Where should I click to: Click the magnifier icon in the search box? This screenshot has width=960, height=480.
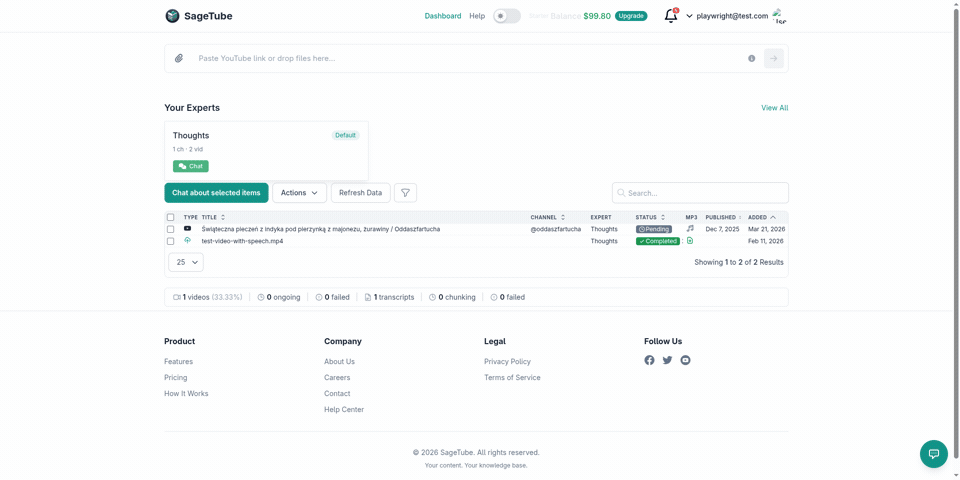tap(621, 193)
